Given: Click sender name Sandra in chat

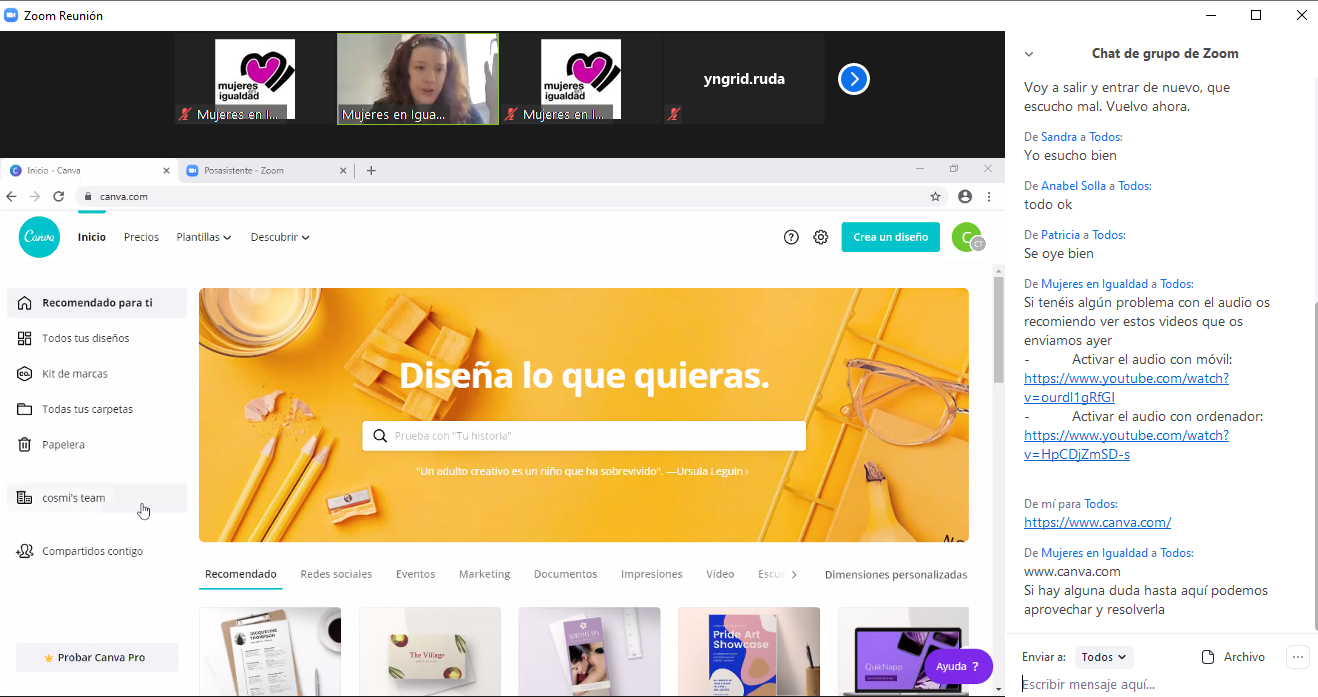Looking at the screenshot, I should (x=1059, y=136).
